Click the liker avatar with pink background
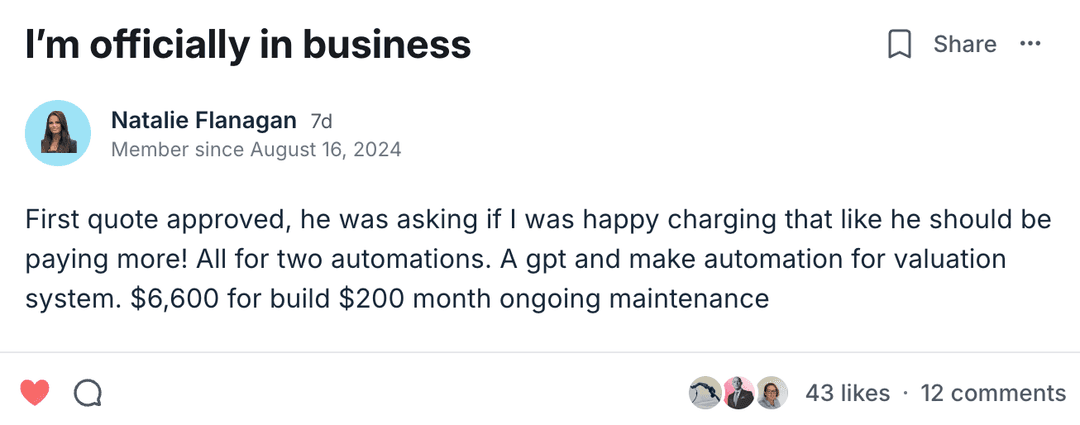Image resolution: width=1080 pixels, height=425 pixels. [x=738, y=393]
